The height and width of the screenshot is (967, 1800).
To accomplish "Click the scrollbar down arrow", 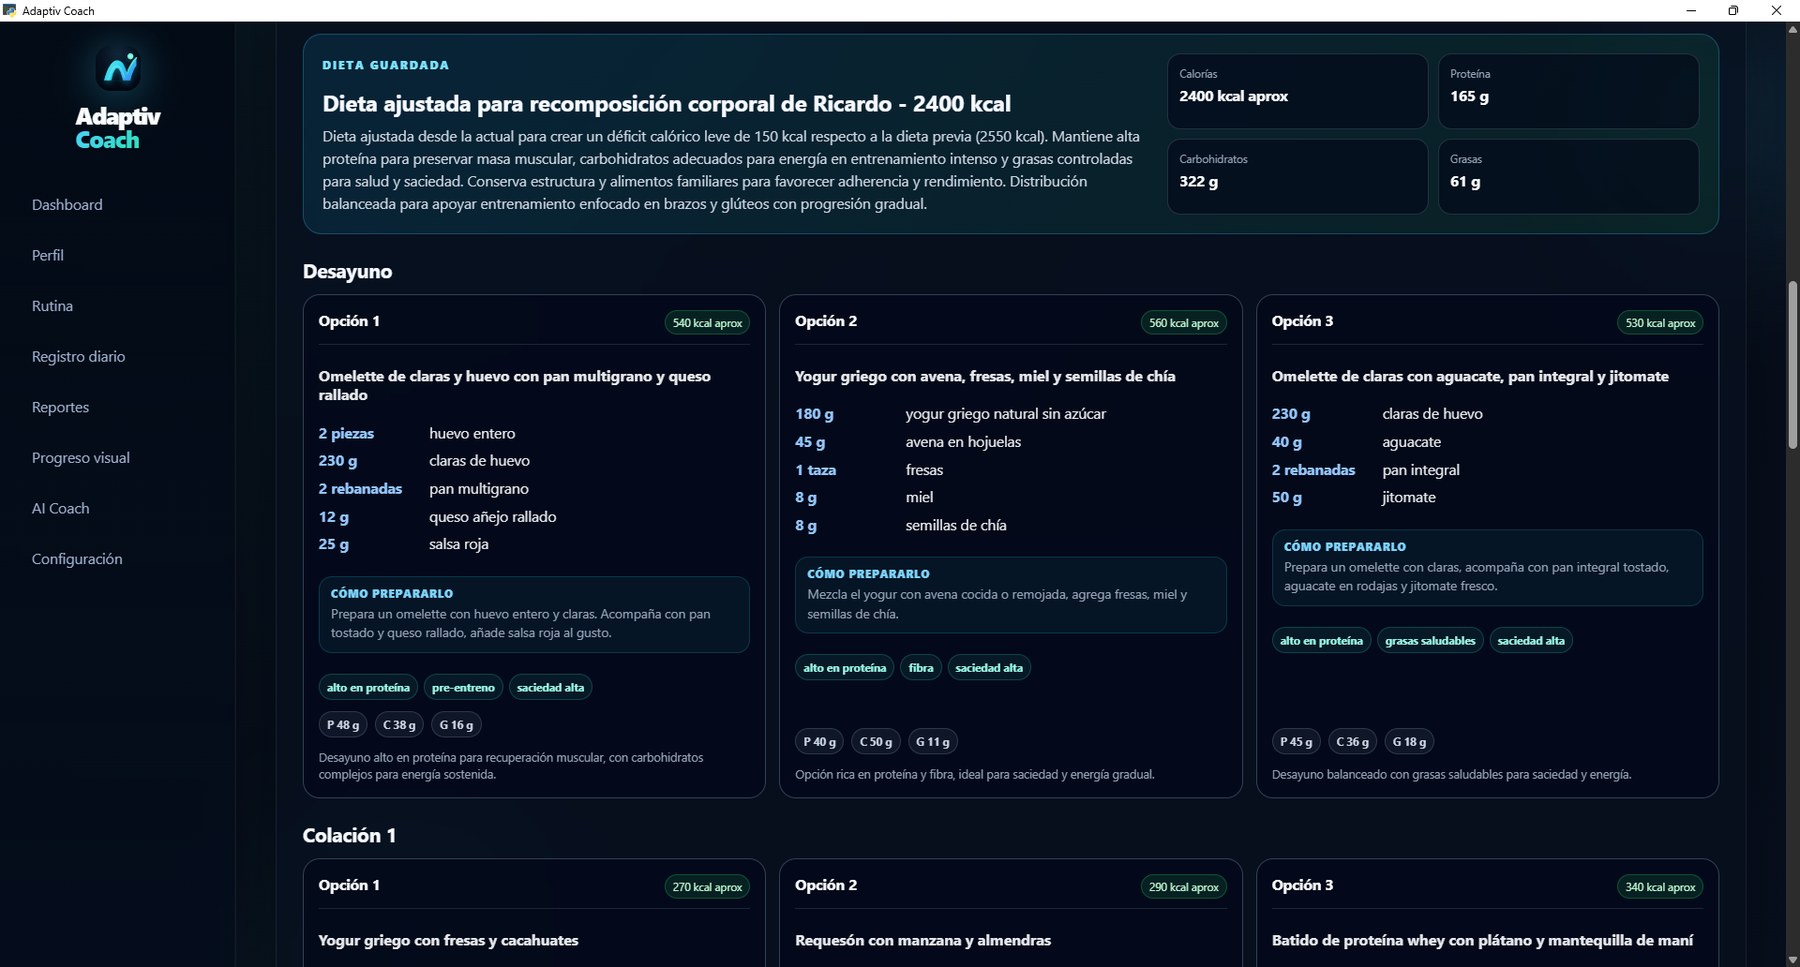I will tap(1792, 959).
